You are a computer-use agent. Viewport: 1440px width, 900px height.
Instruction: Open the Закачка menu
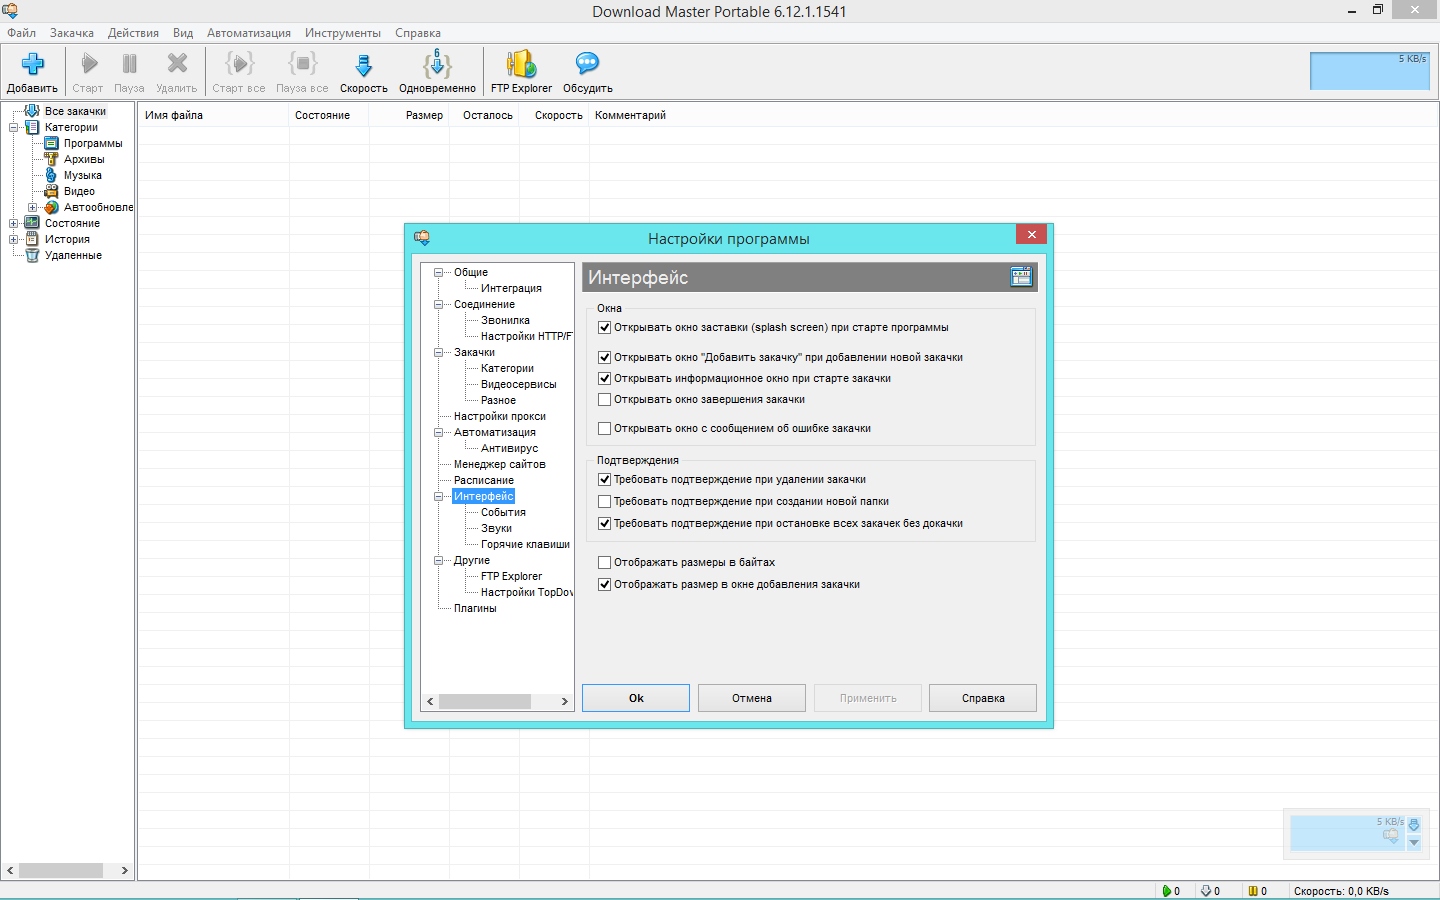72,33
